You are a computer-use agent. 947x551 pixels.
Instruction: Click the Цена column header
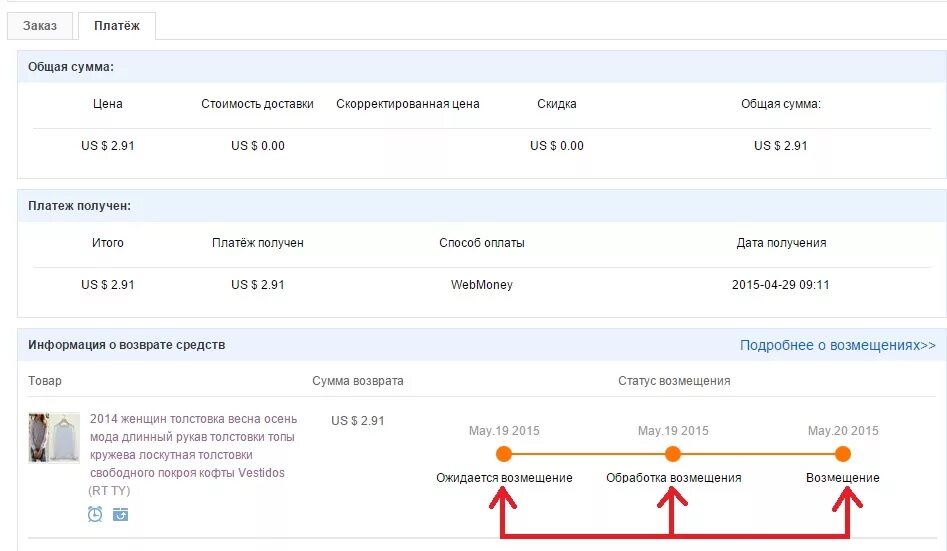coord(108,104)
